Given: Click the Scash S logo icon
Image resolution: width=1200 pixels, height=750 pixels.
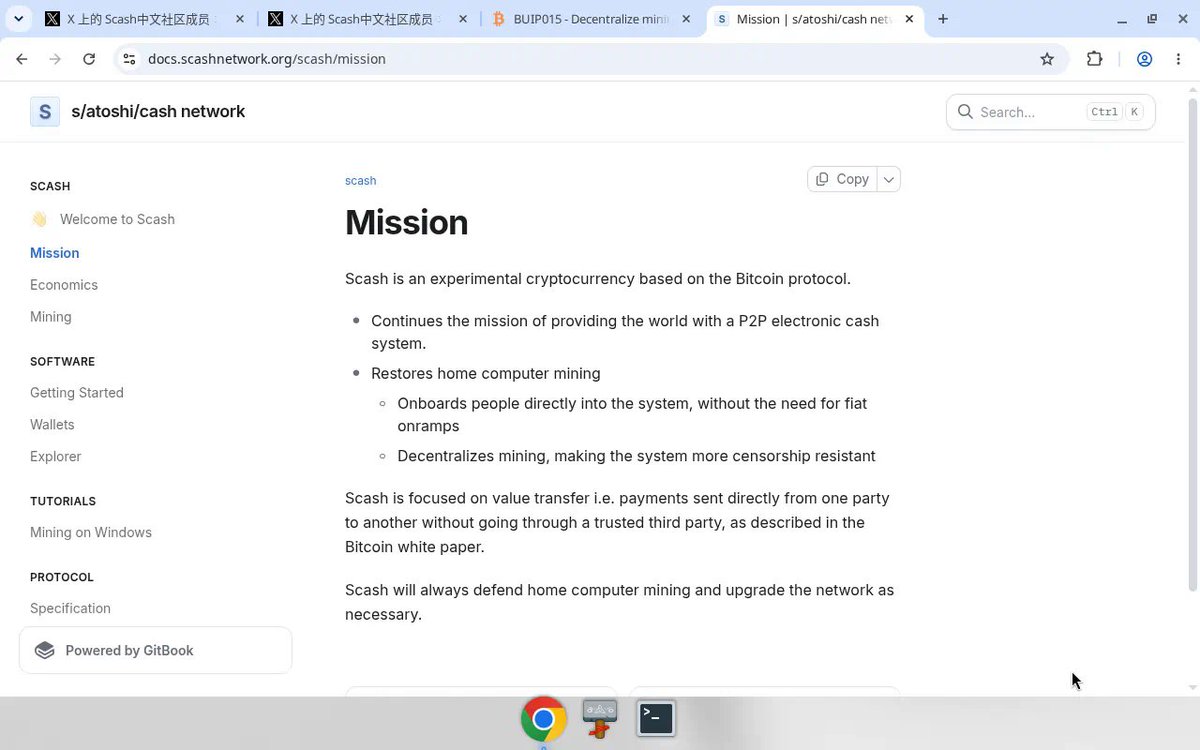Looking at the screenshot, I should (x=45, y=112).
